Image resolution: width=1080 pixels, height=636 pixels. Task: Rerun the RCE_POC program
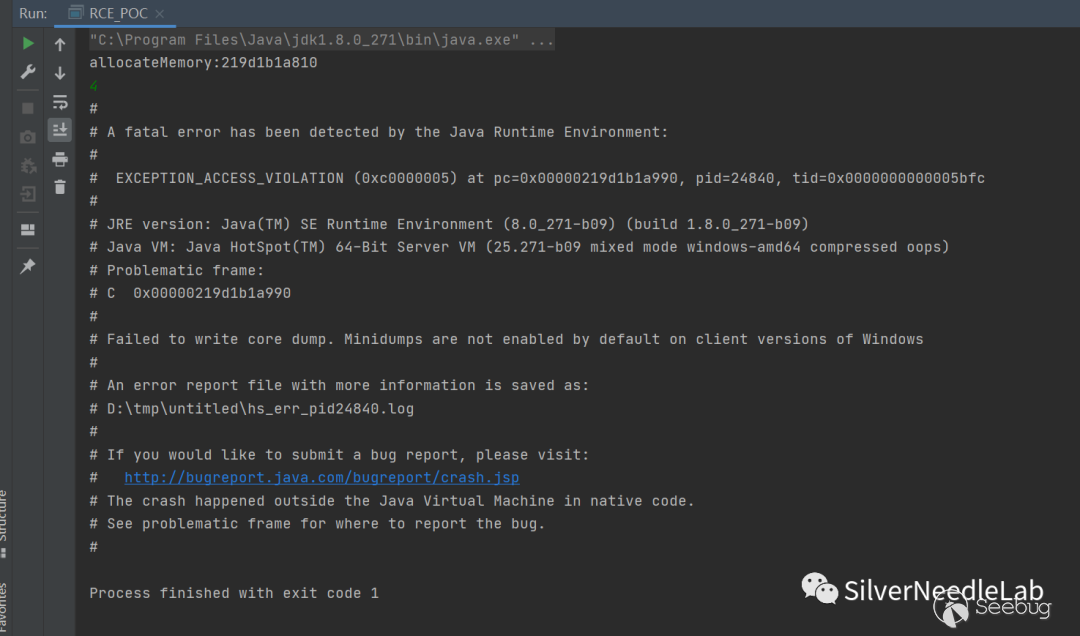click(28, 44)
